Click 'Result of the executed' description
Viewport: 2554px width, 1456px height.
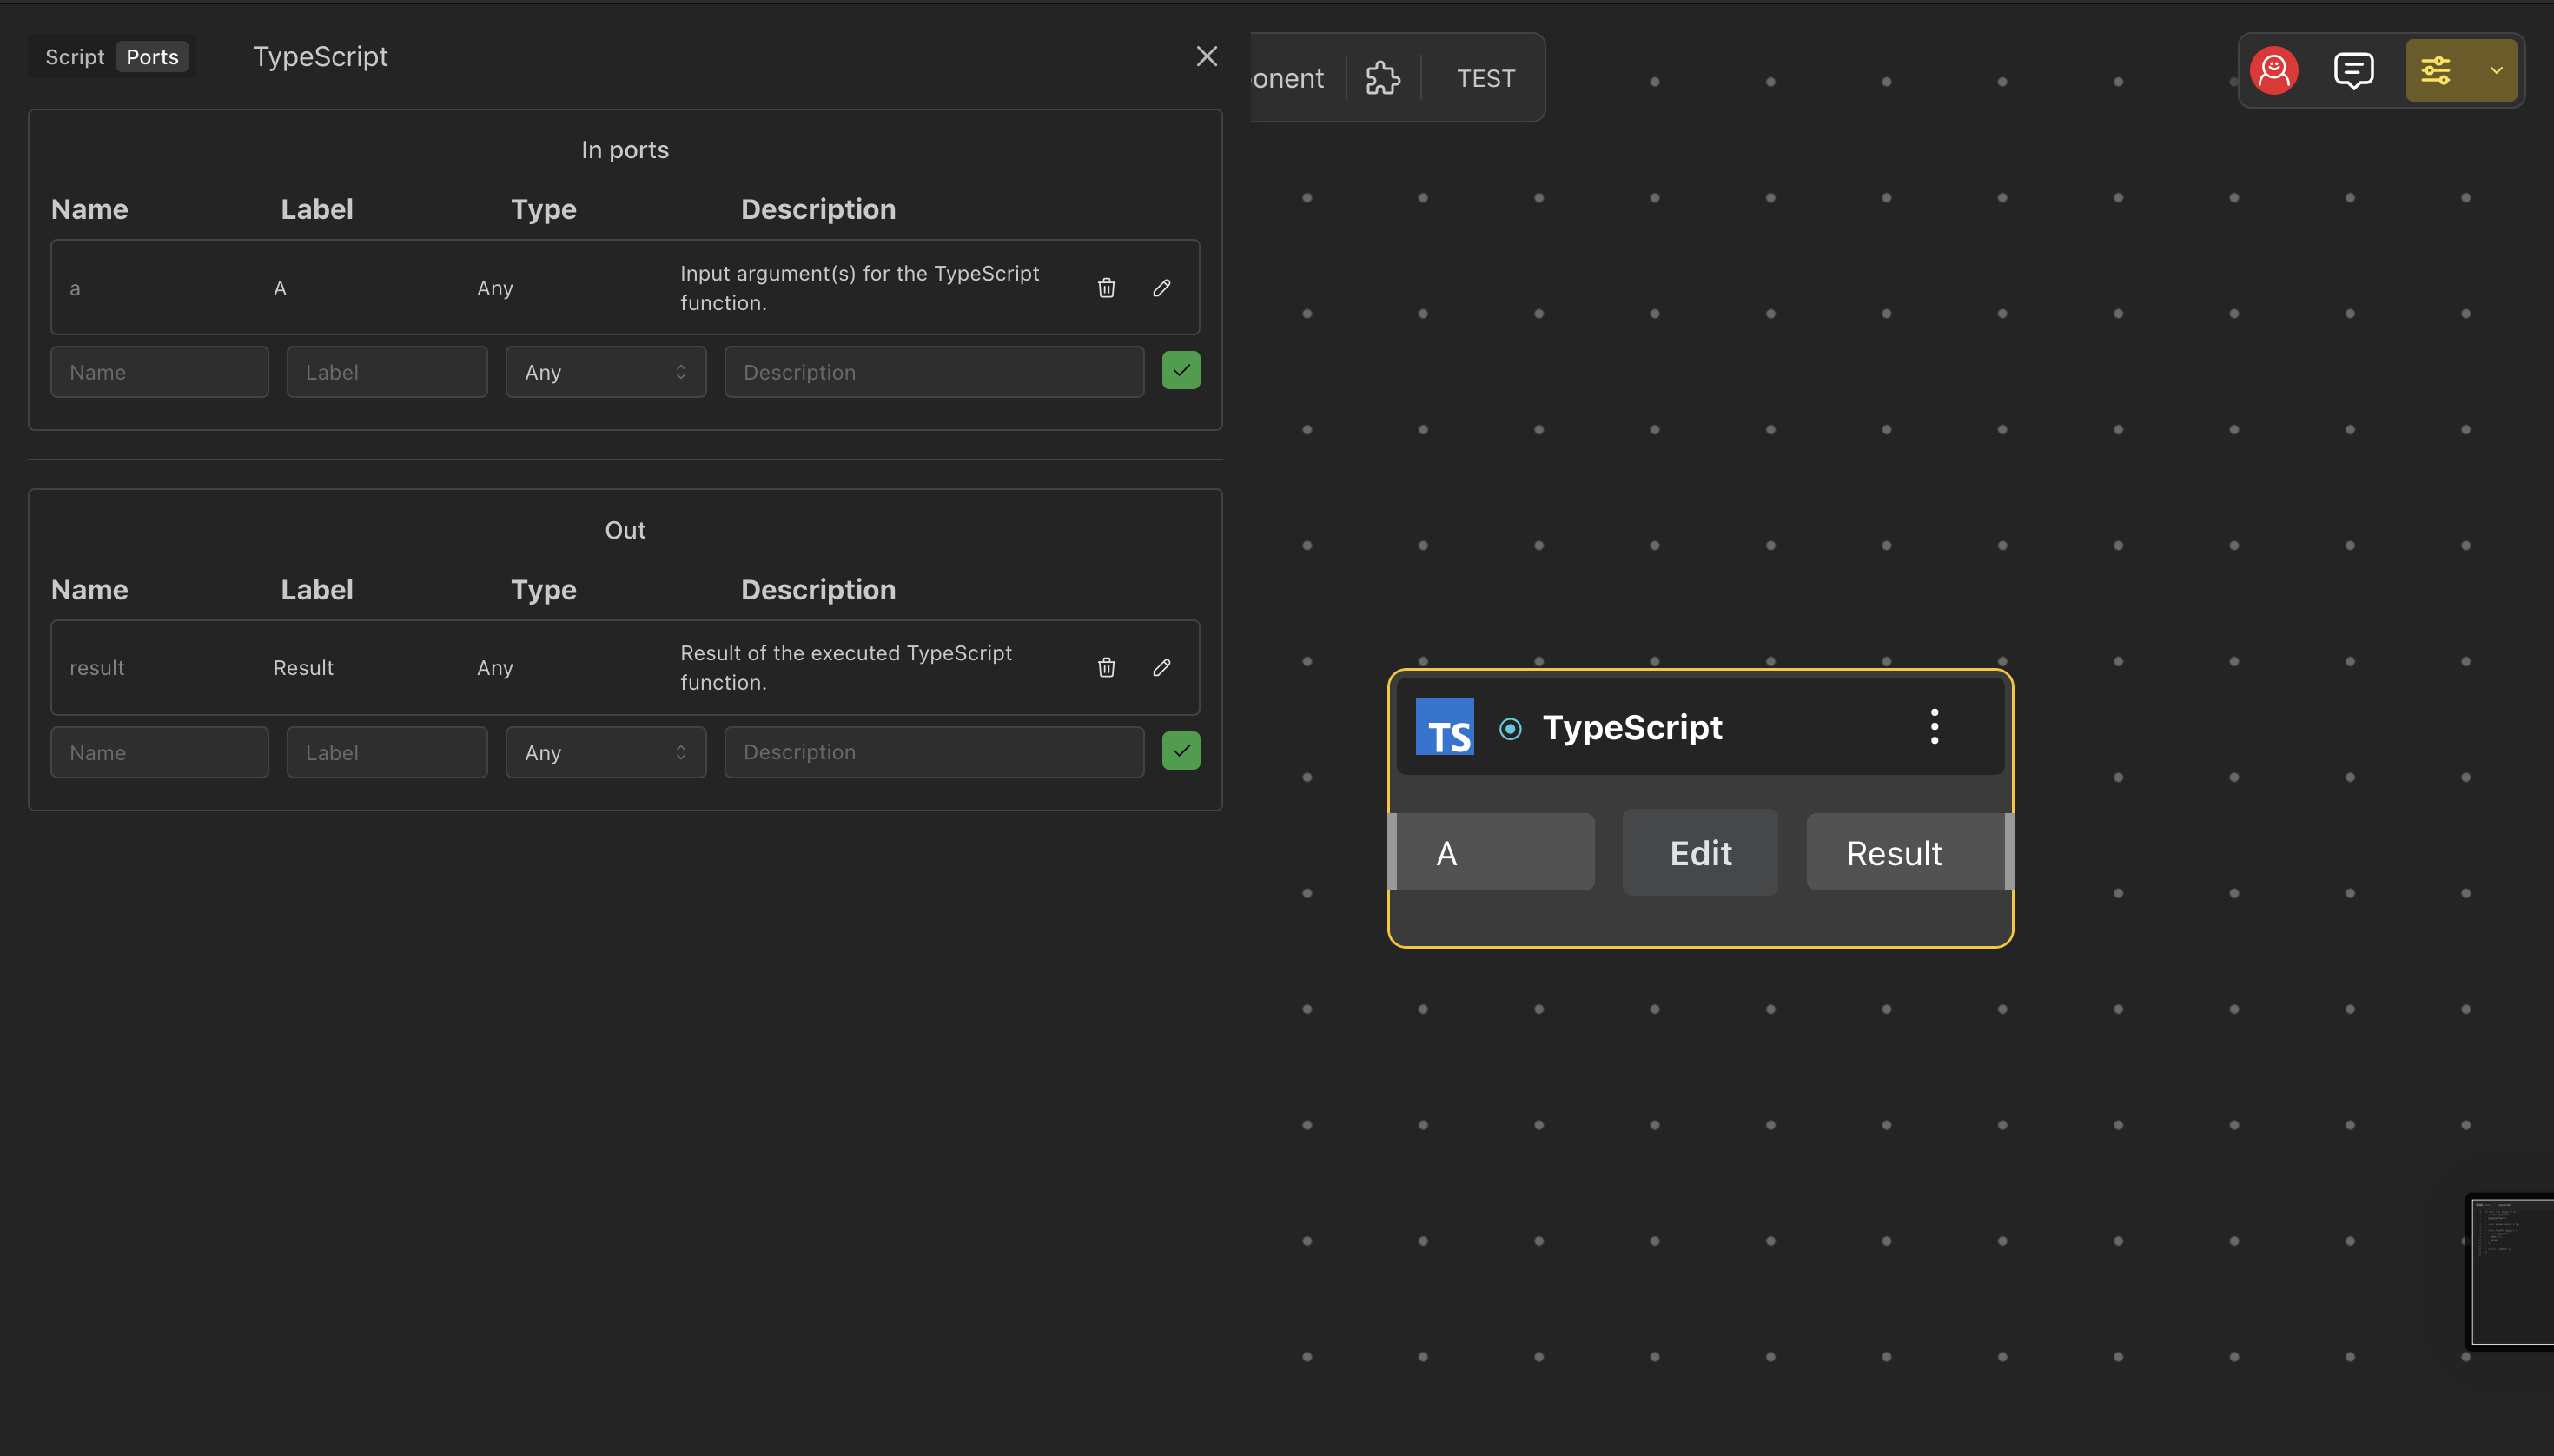tap(846, 667)
